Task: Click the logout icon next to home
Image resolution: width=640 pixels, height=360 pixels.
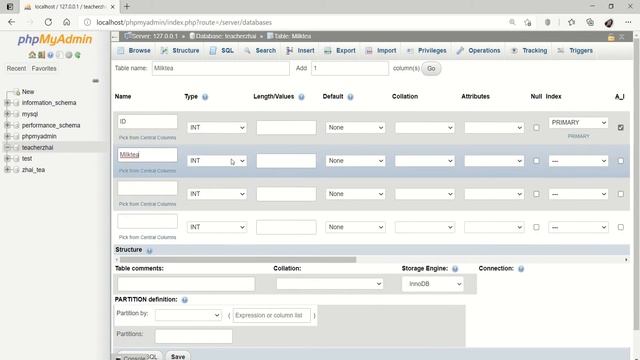Action: 41,55
